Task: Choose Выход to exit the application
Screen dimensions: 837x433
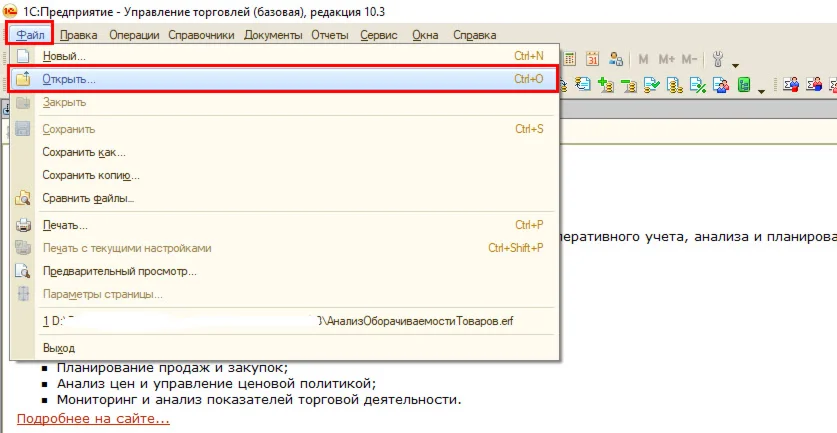Action: pyautogui.click(x=285, y=348)
